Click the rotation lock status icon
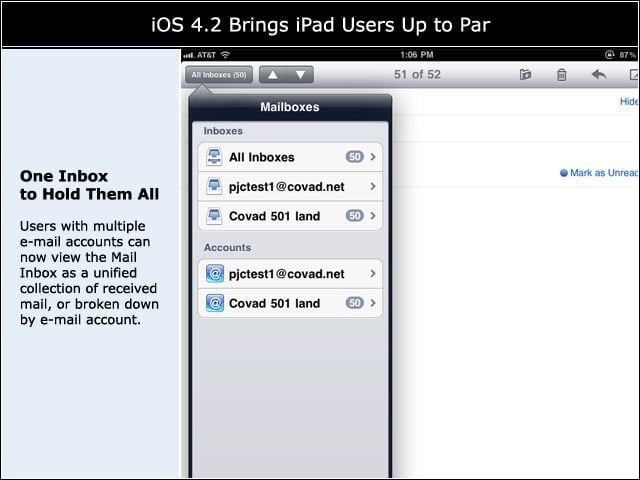 coord(609,55)
